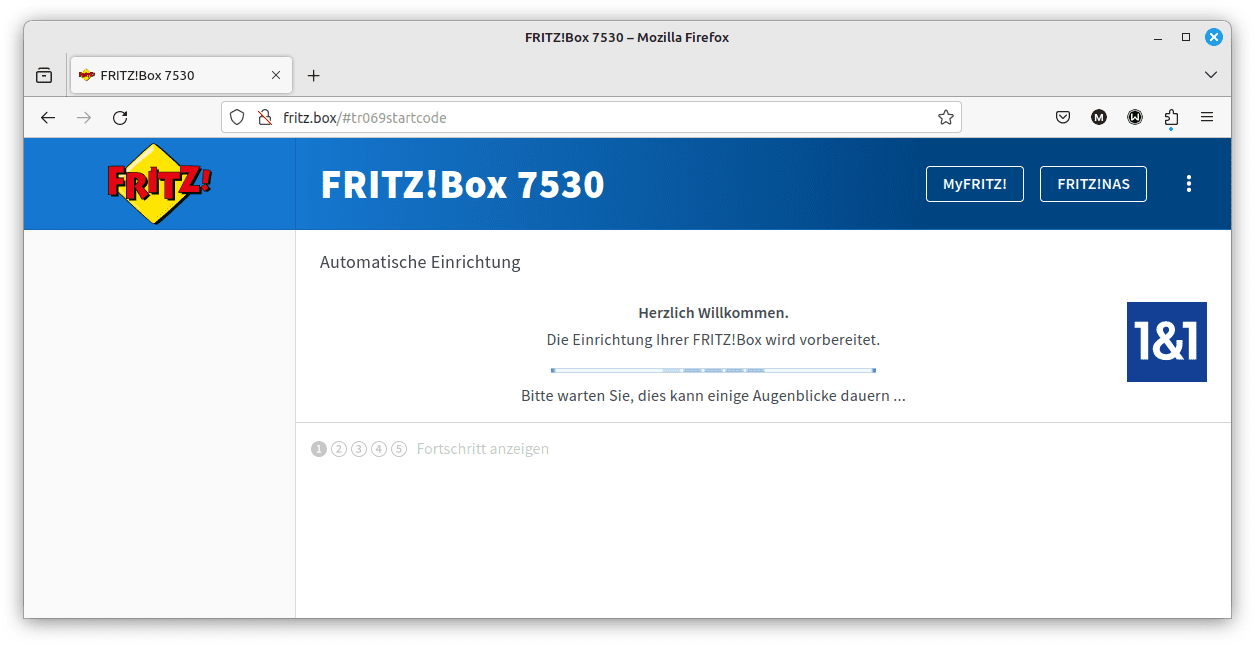The width and height of the screenshot is (1255, 645).
Task: Select step 2 progress indicator
Action: pyautogui.click(x=339, y=449)
